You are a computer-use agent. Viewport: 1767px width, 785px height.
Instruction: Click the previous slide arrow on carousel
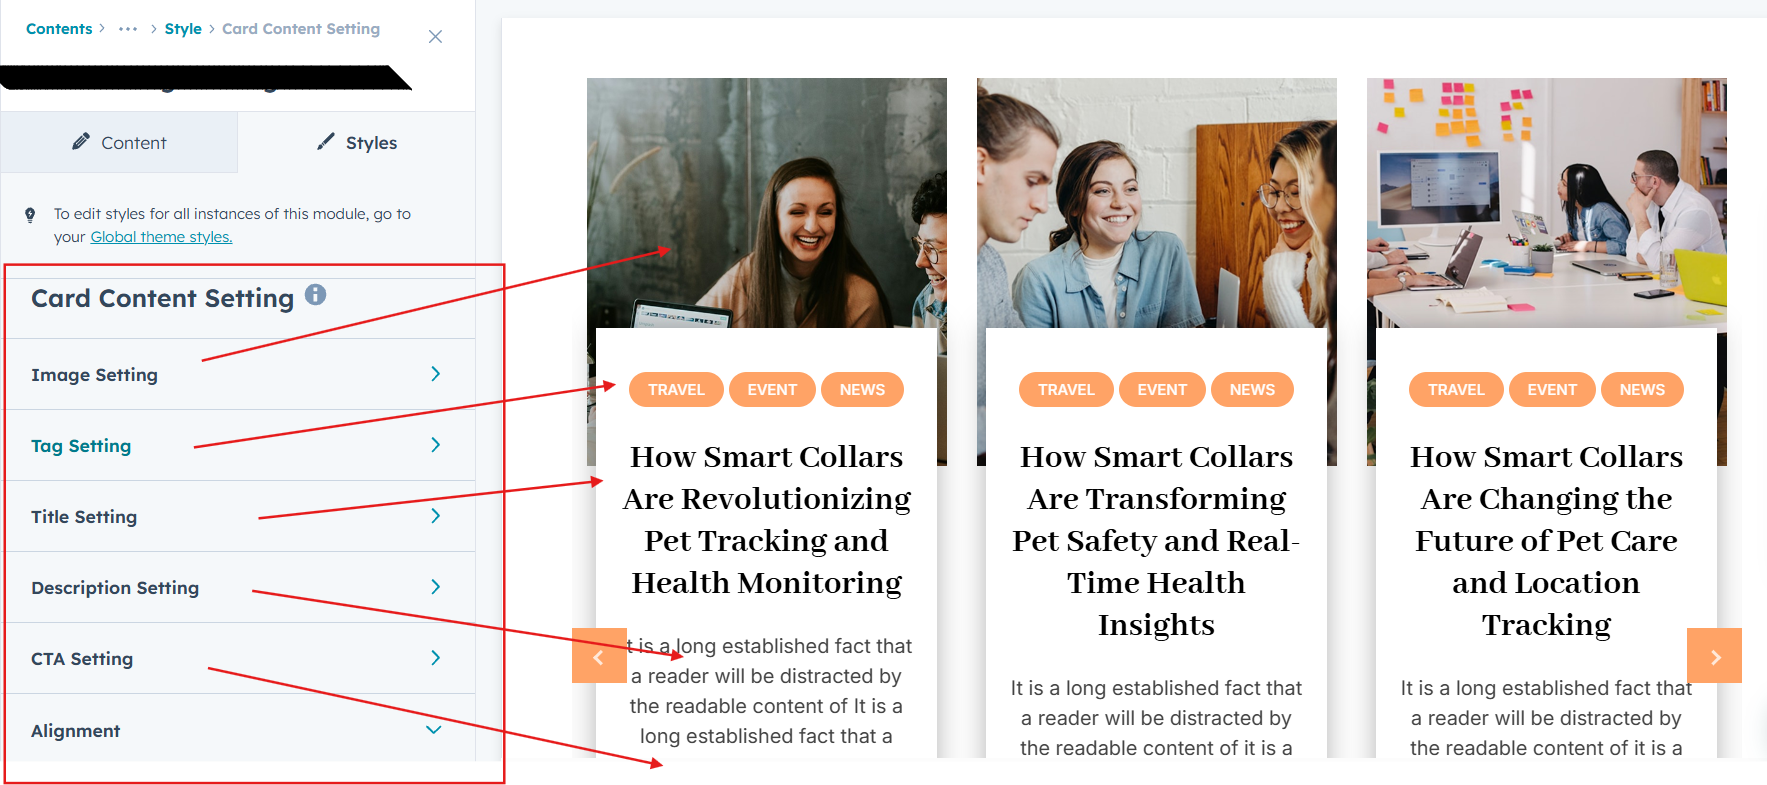pos(599,656)
